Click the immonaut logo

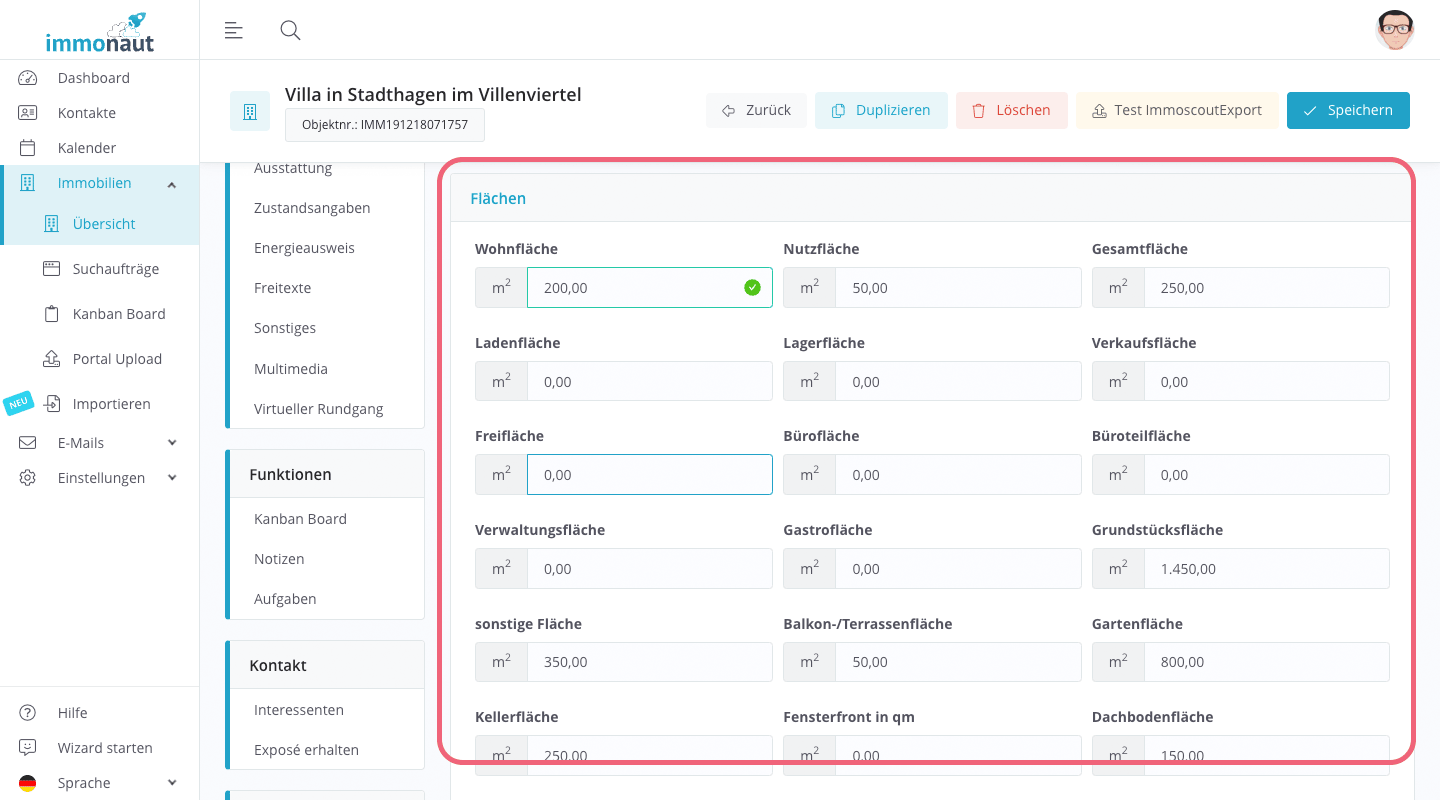click(x=100, y=33)
